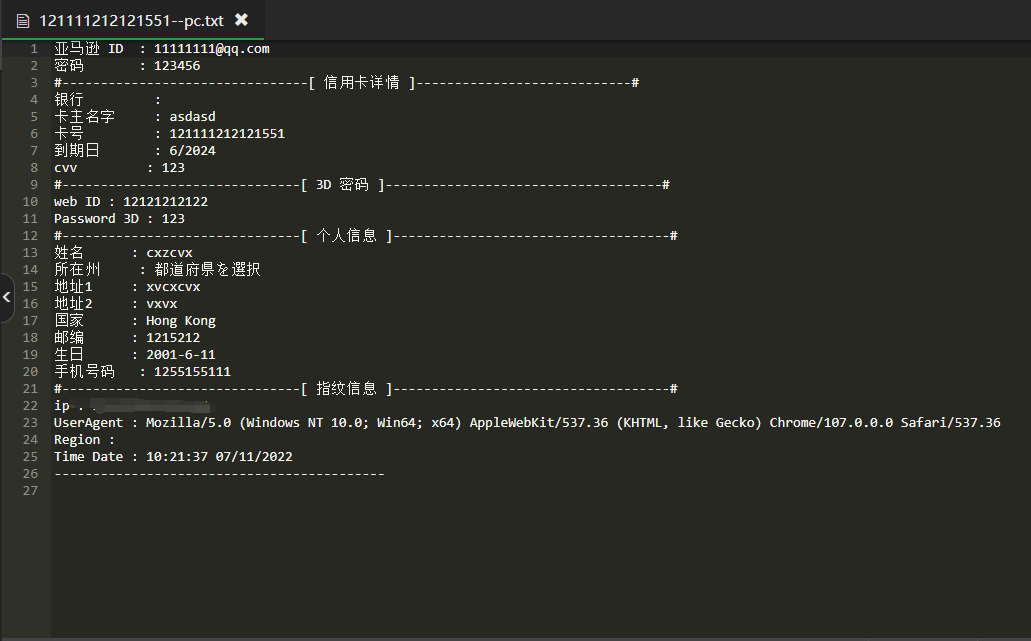The width and height of the screenshot is (1031, 641).
Task: Click the document icon in the file tab
Action: click(x=23, y=20)
